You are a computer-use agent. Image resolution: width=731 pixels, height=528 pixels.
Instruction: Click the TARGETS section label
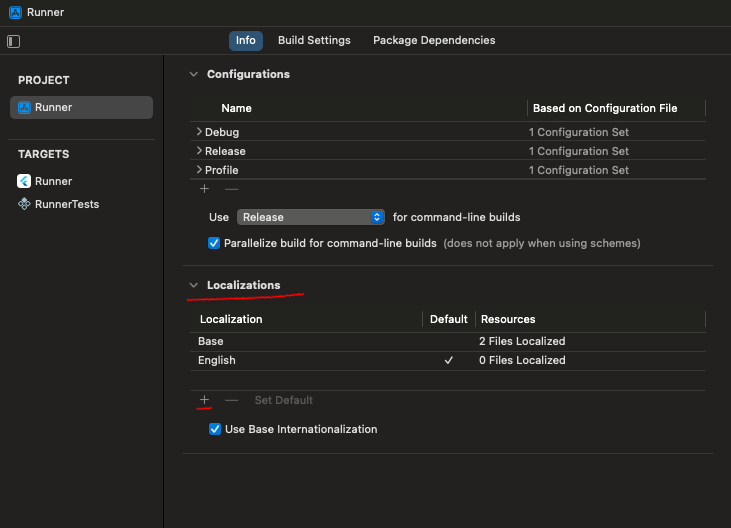click(44, 154)
